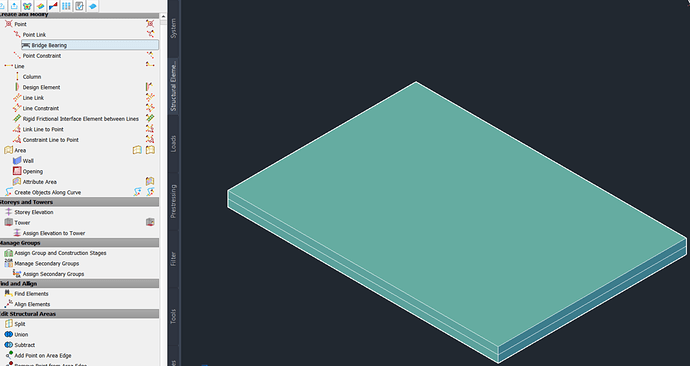The image size is (690, 366).
Task: Click the butterfly-shaped toolbar icon
Action: point(27,6)
